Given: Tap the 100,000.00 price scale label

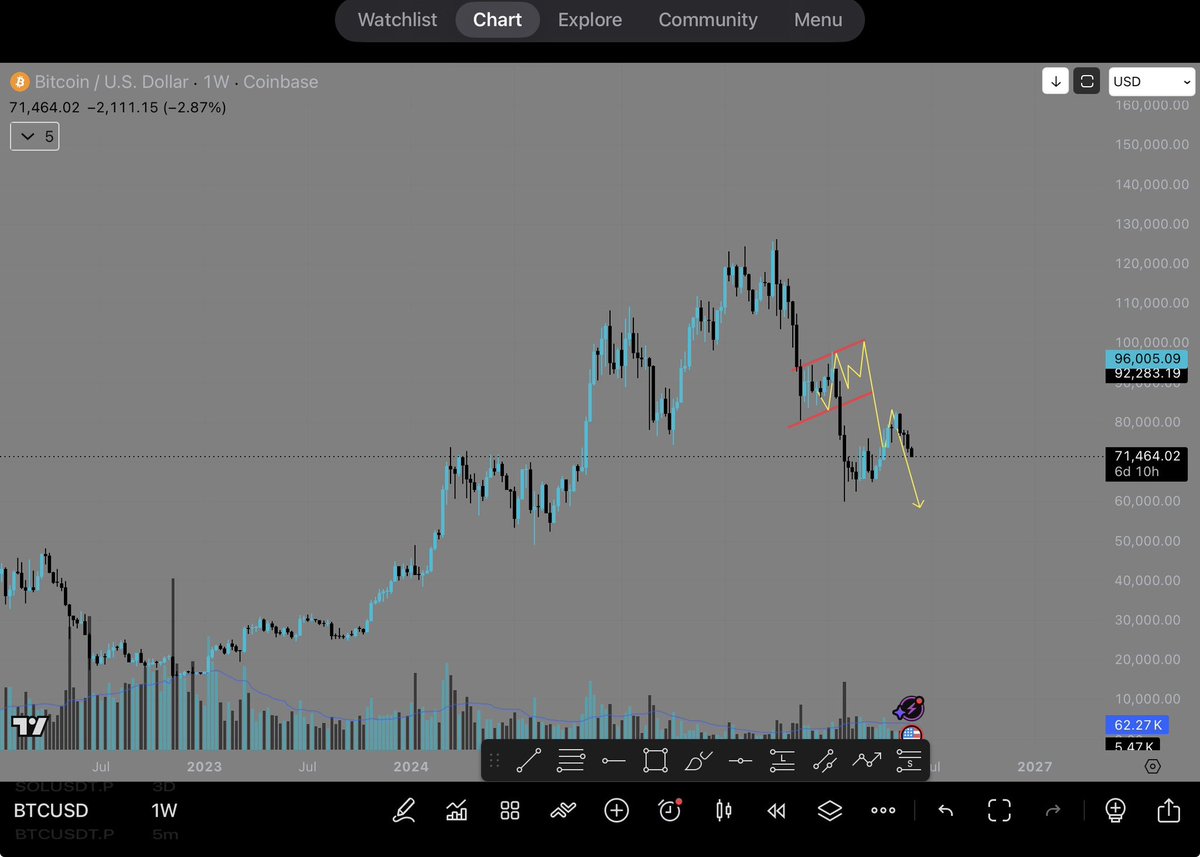Looking at the screenshot, I should click(x=1152, y=343).
